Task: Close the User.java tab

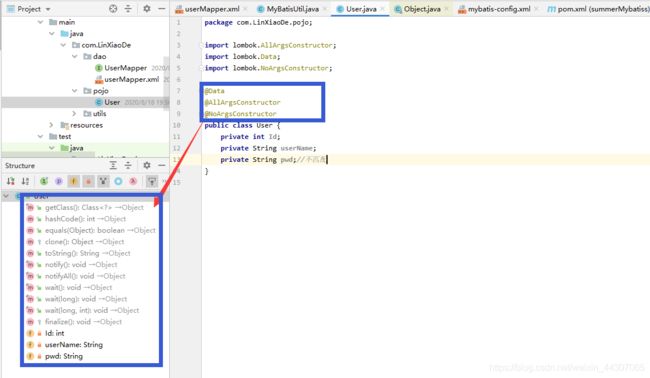Action: [x=382, y=9]
